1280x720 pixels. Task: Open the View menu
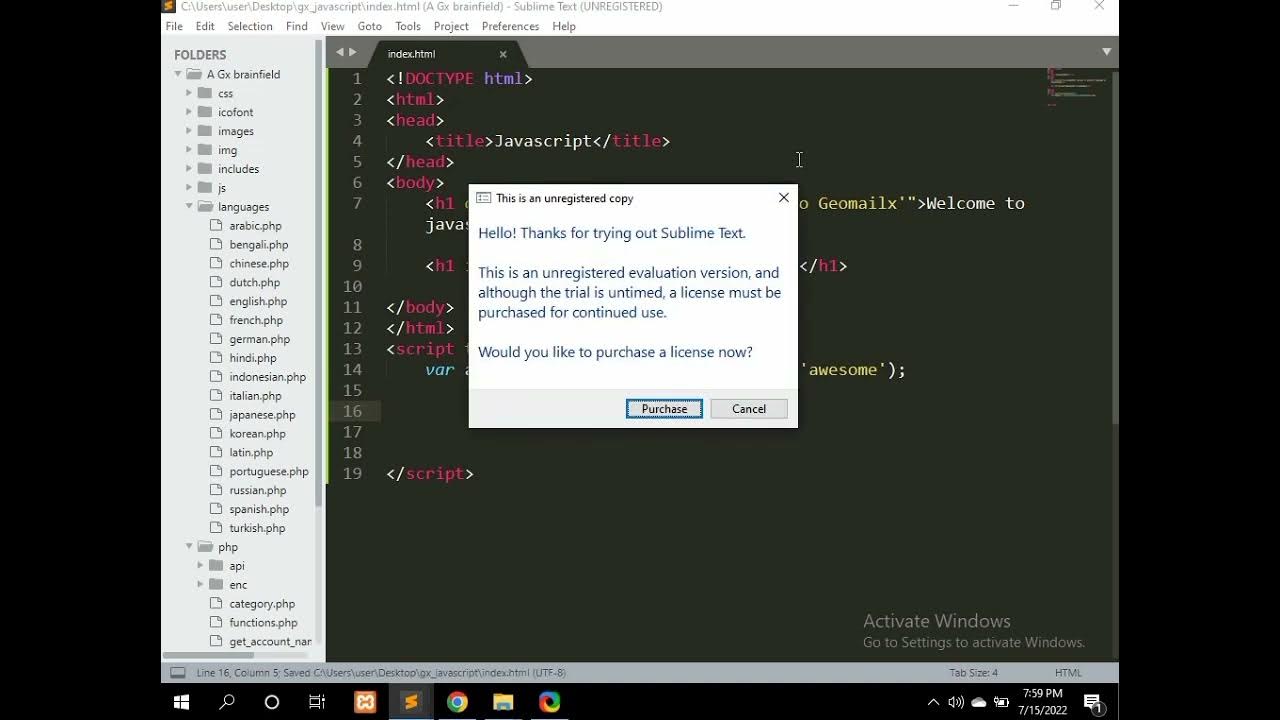coord(333,26)
